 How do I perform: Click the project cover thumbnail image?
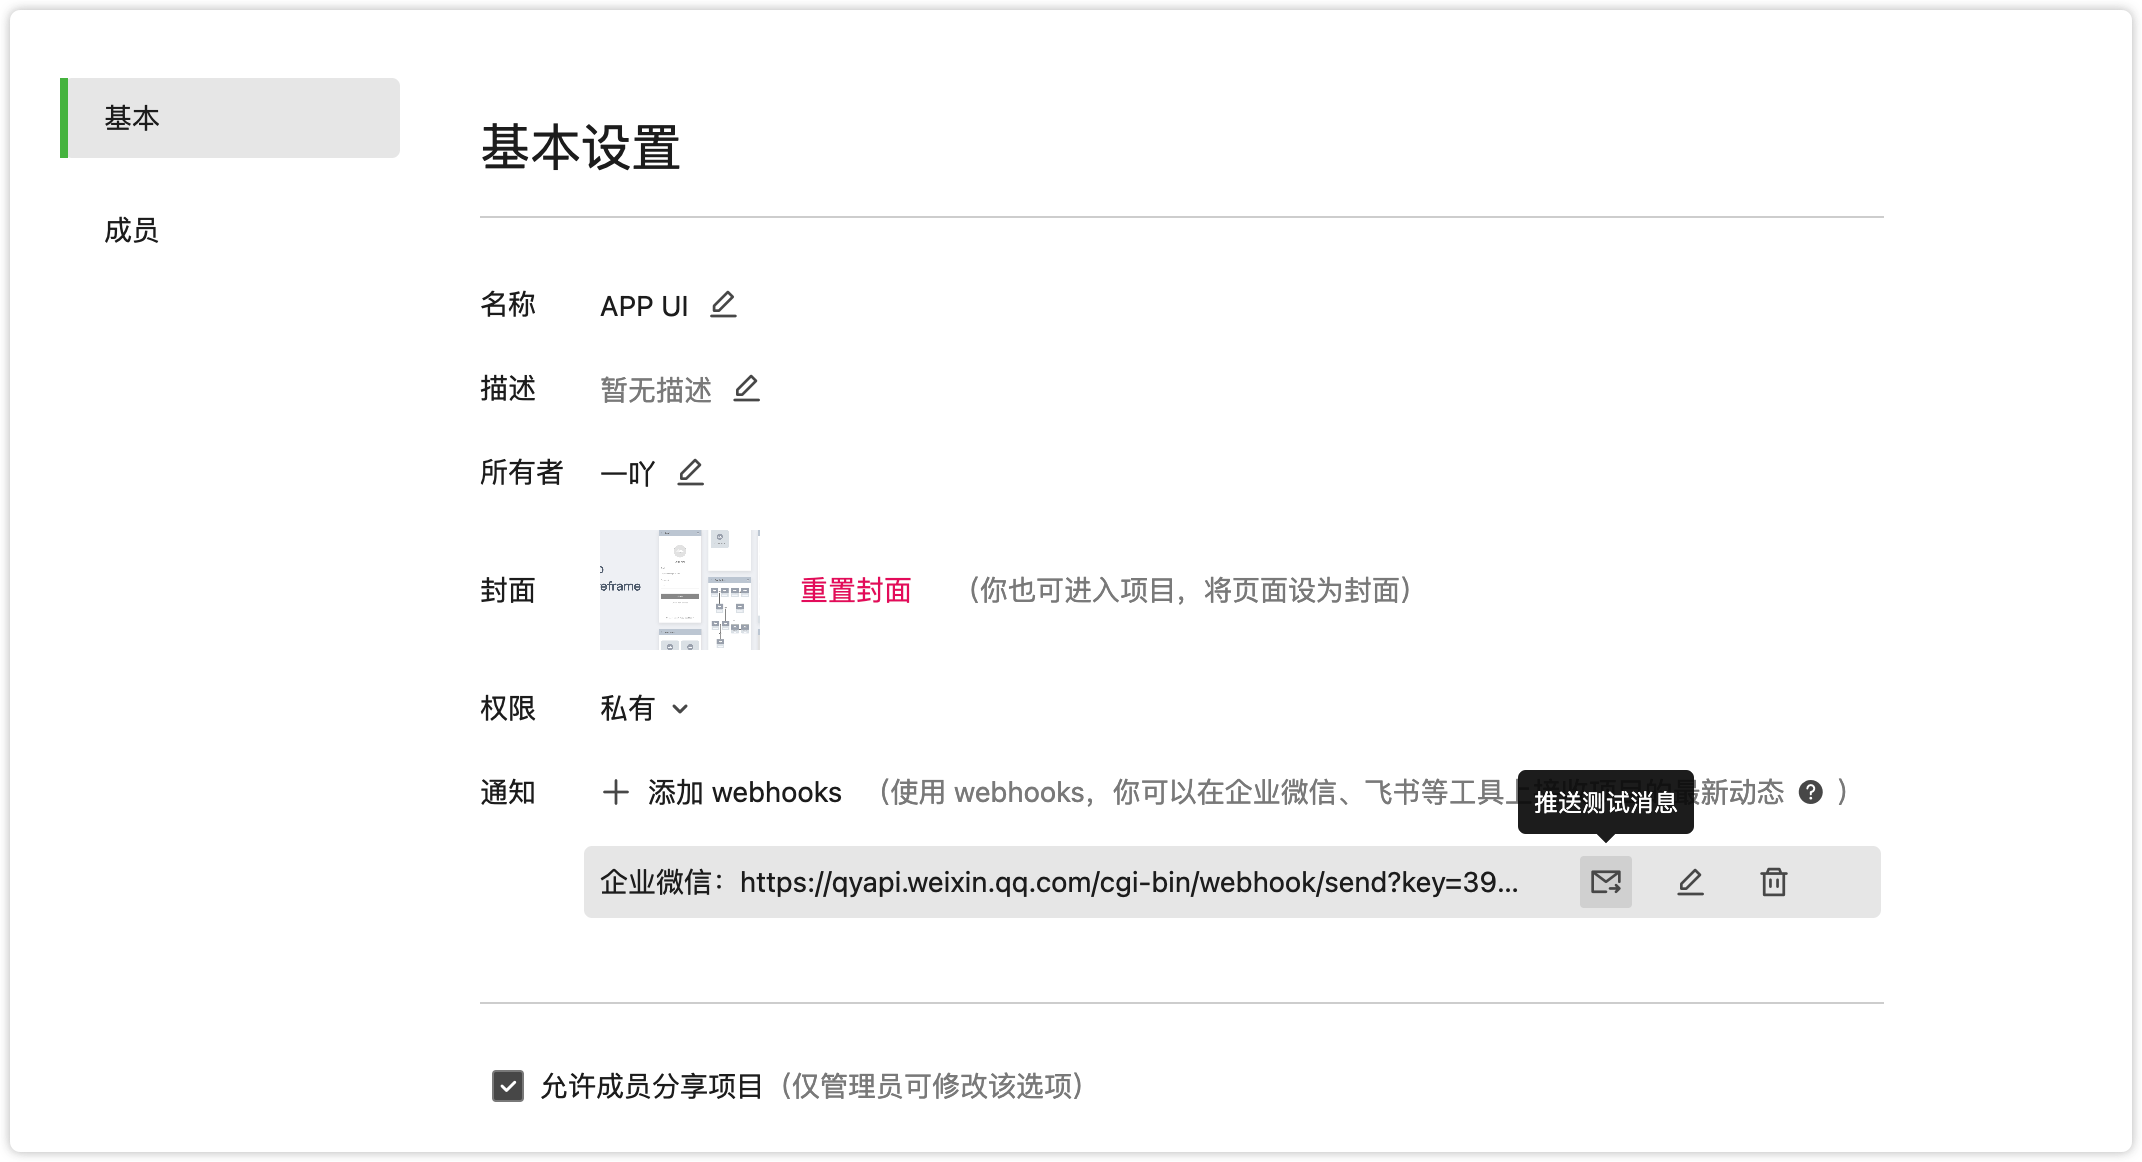pos(680,590)
